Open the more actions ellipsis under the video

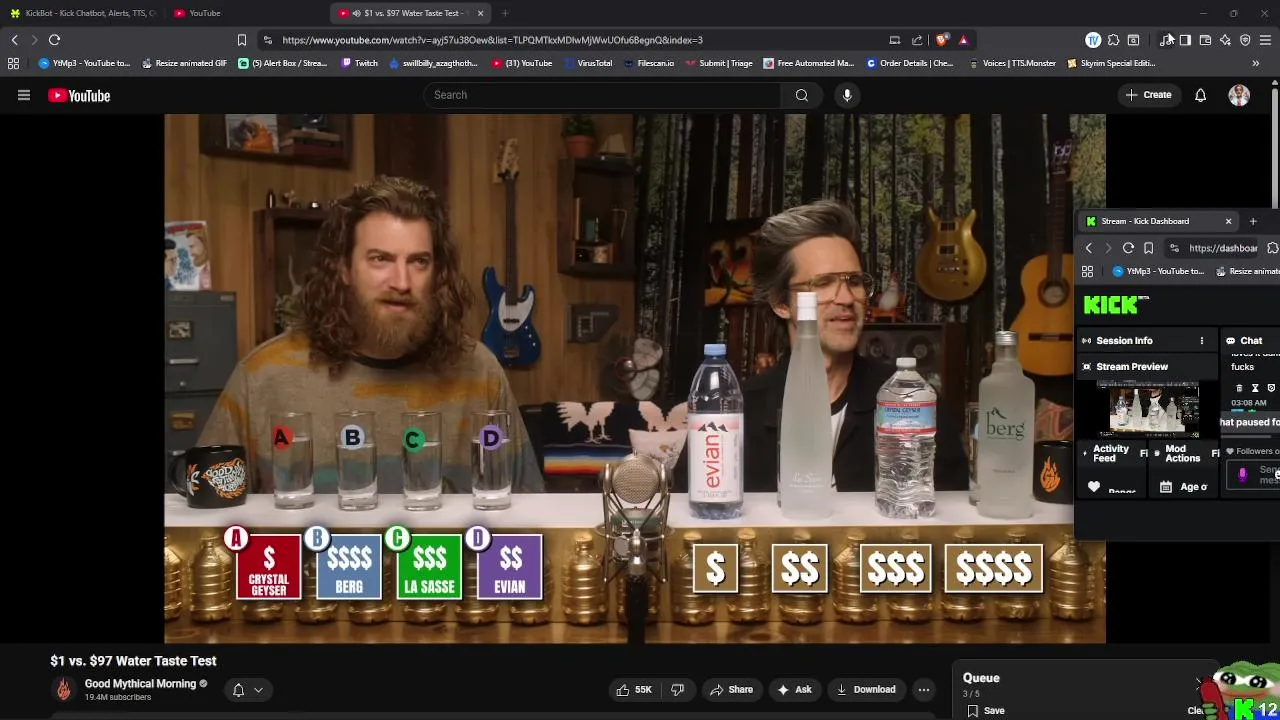[924, 689]
